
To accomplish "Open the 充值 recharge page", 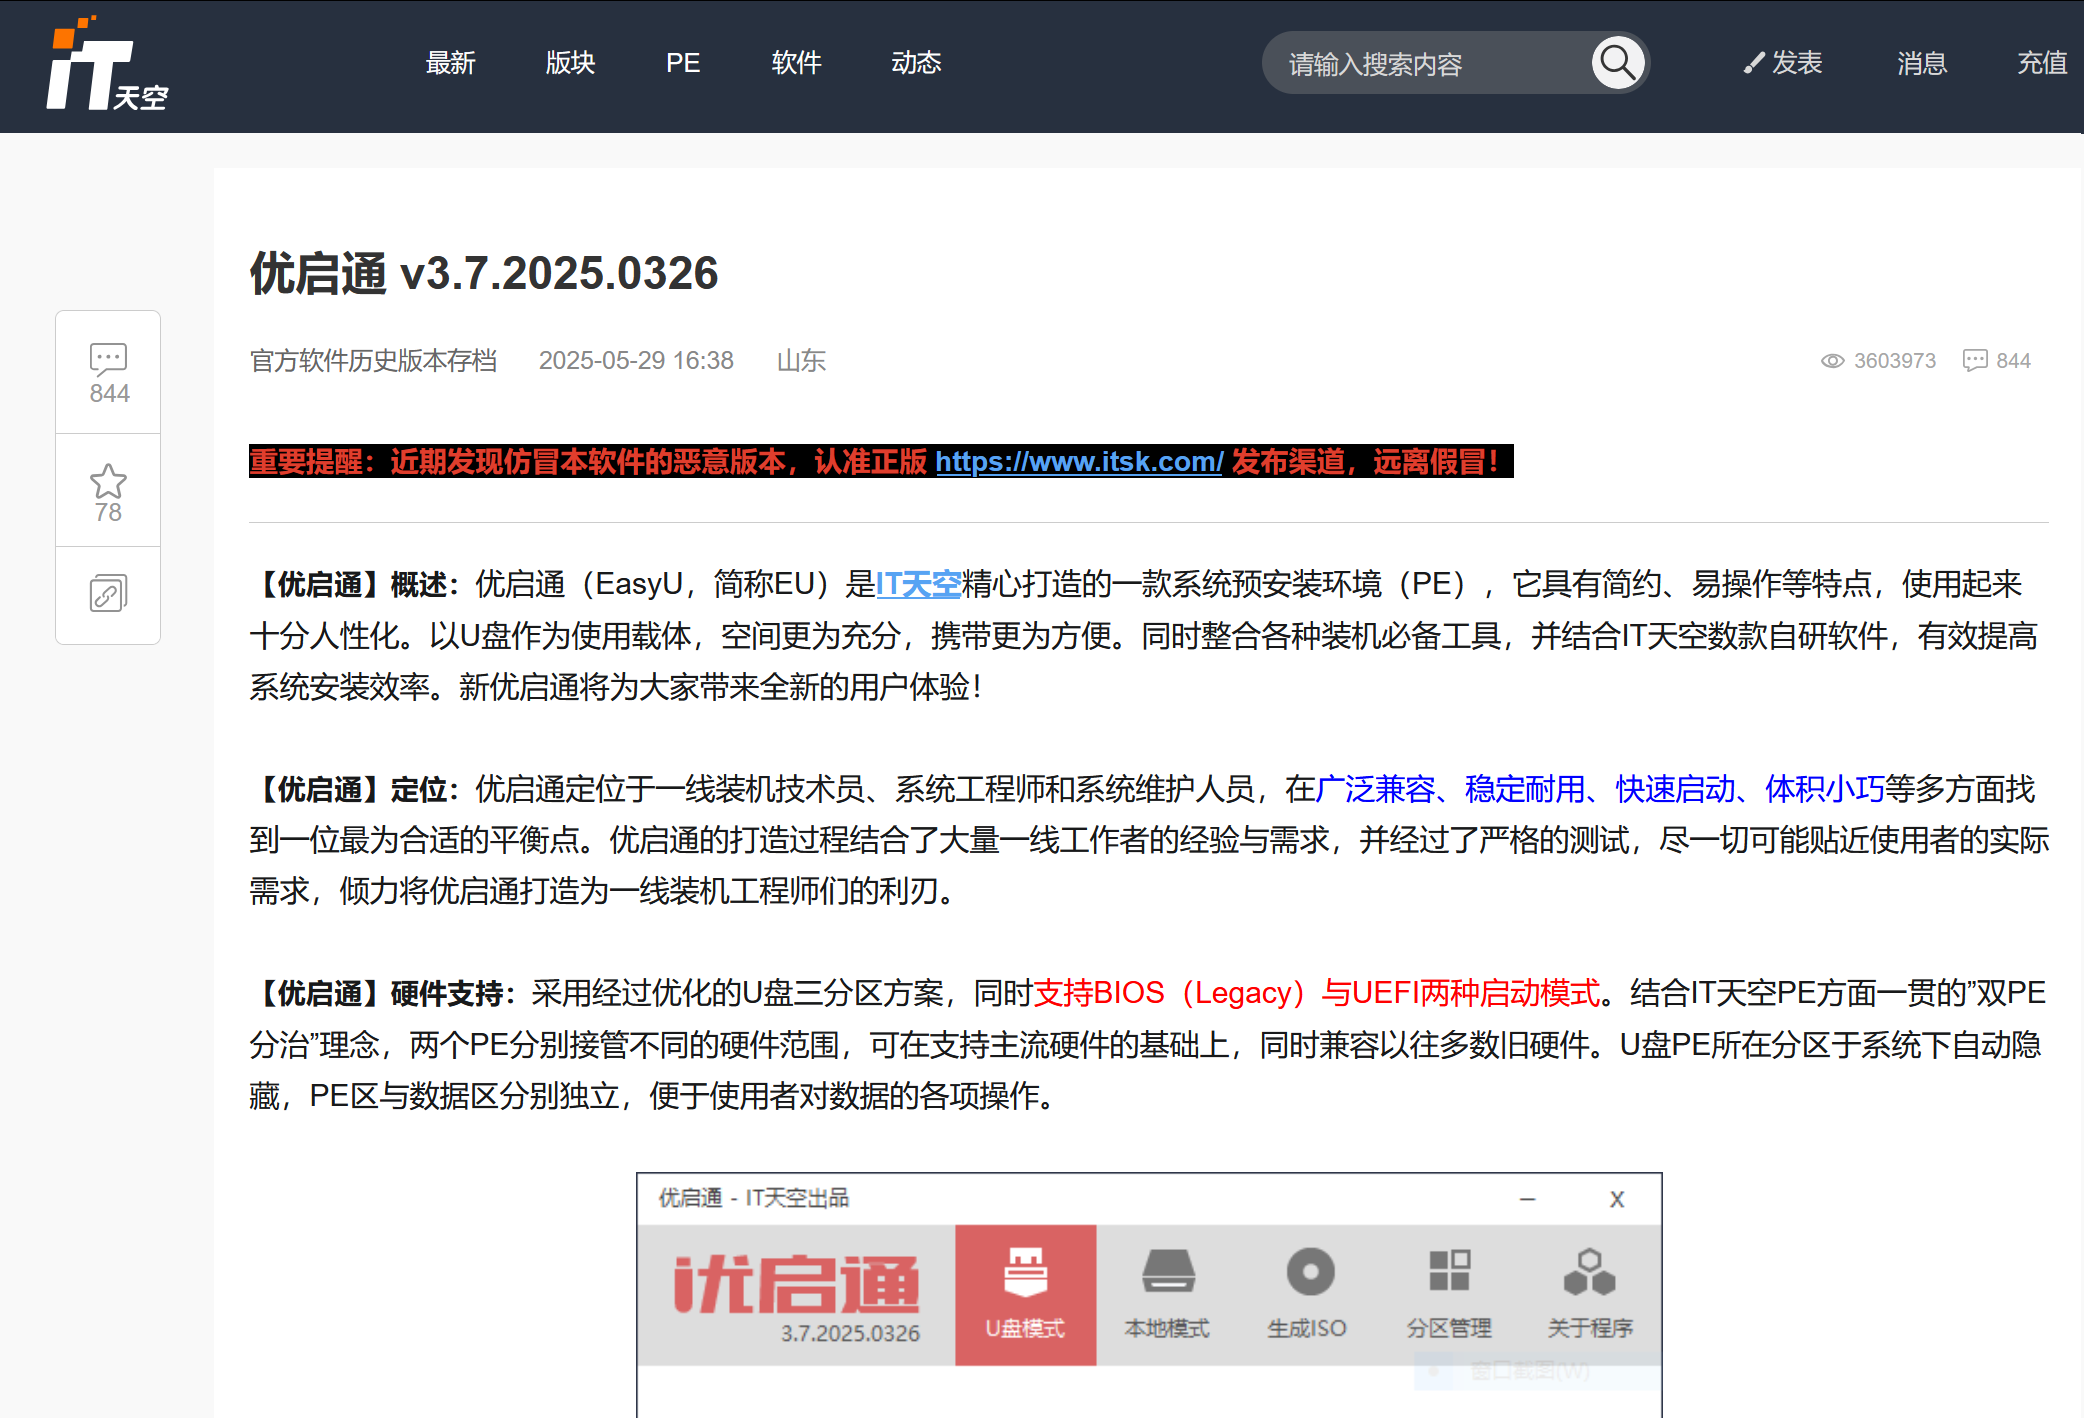I will click(2042, 63).
